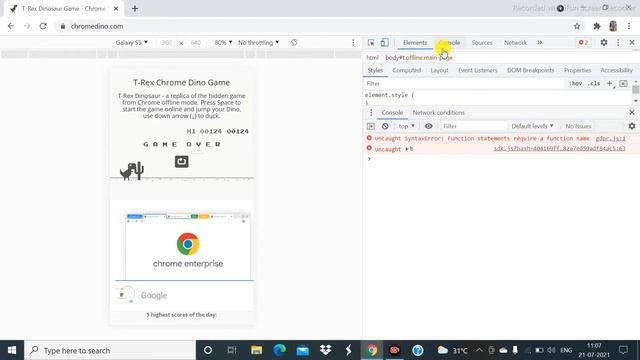The width and height of the screenshot is (640, 360).
Task: Close the console drawer
Action: tap(632, 113)
